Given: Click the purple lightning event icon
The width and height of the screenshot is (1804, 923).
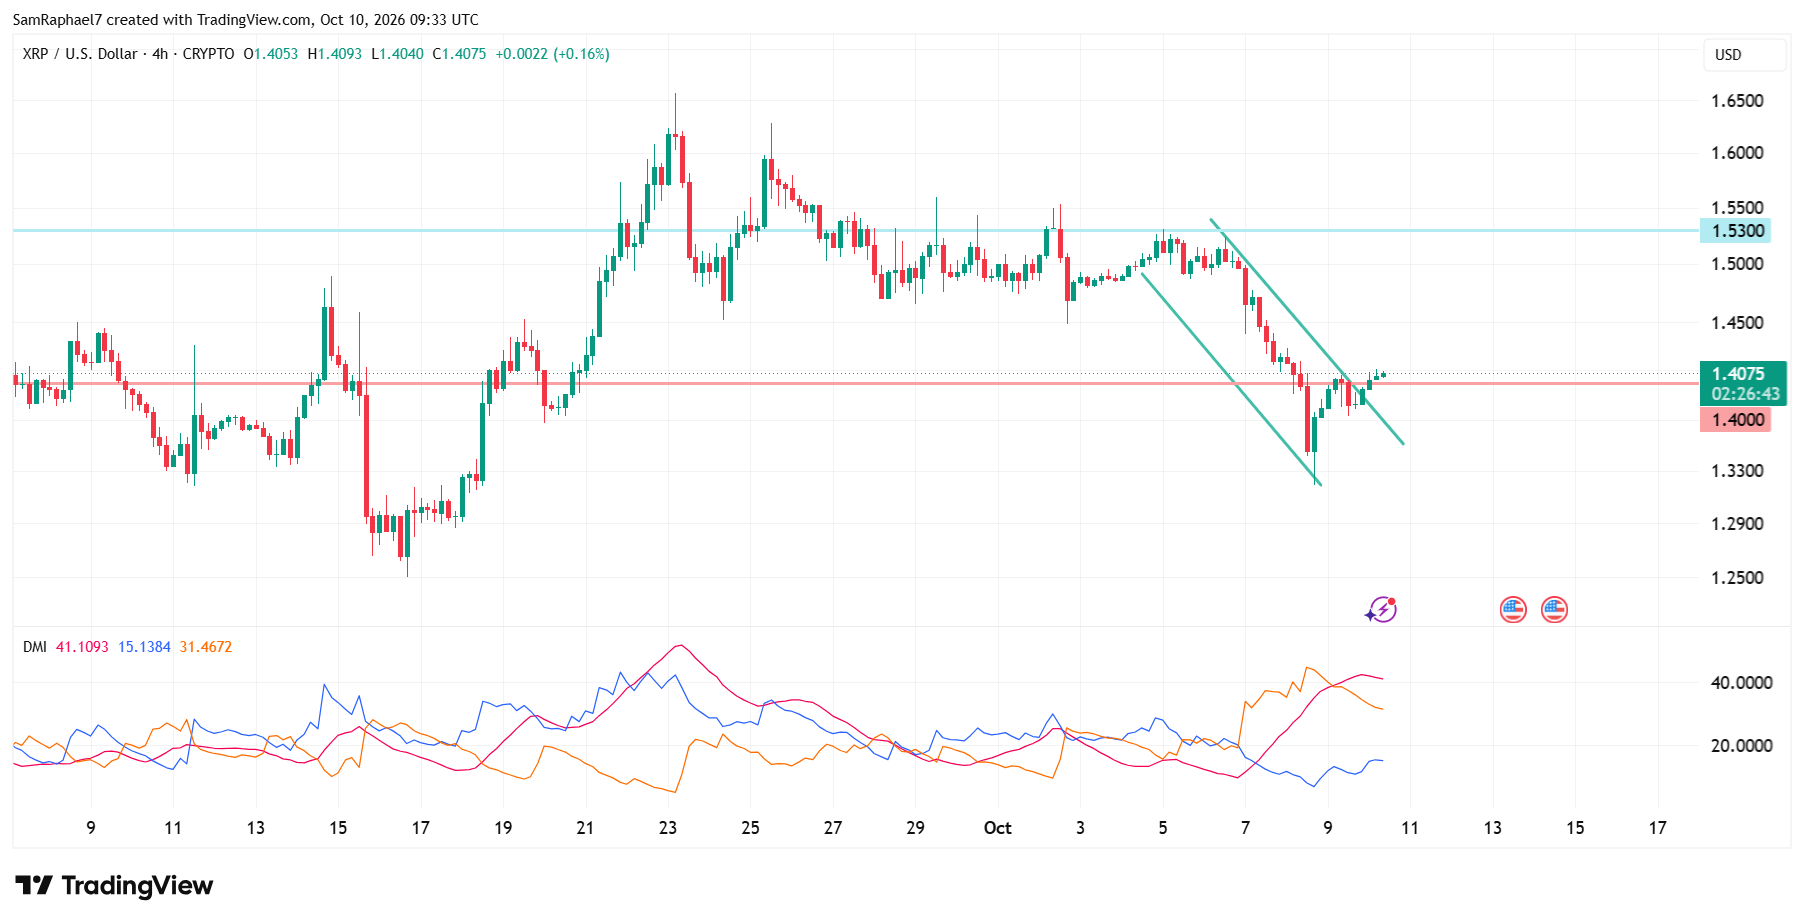Looking at the screenshot, I should click(1382, 609).
